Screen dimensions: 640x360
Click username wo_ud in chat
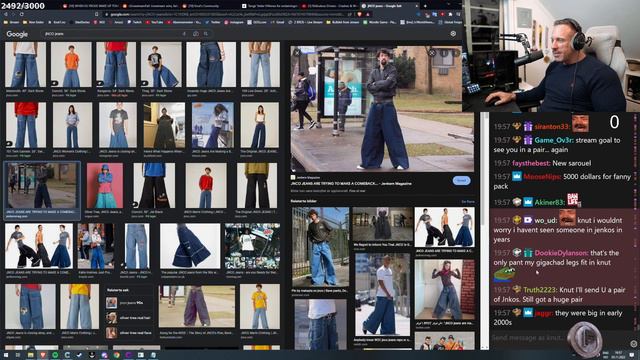click(x=545, y=220)
